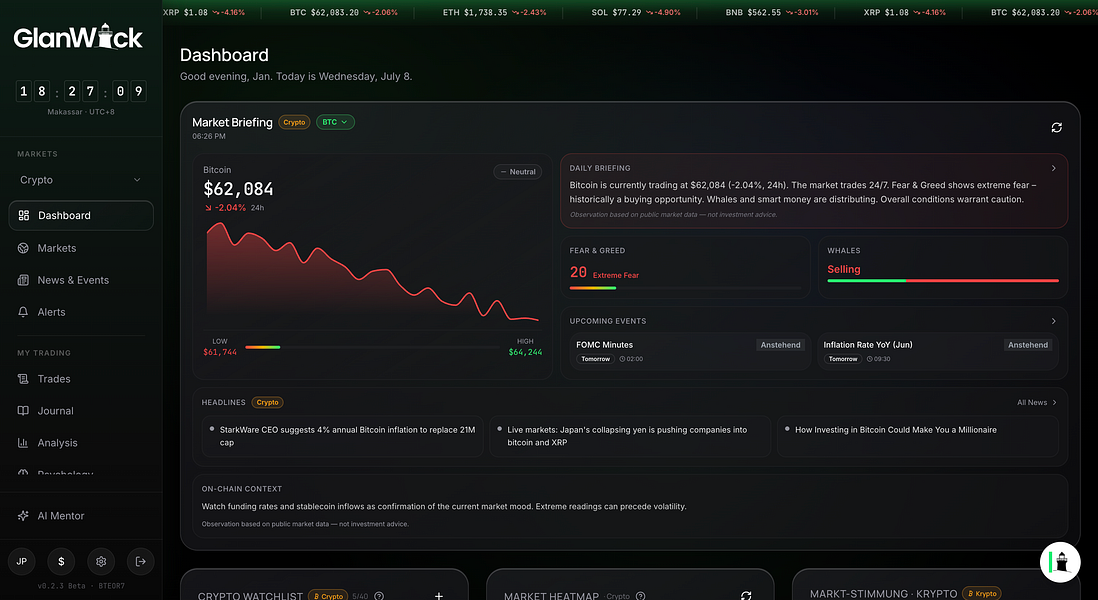Open the Inflation Rate YoY event card

[938, 351]
